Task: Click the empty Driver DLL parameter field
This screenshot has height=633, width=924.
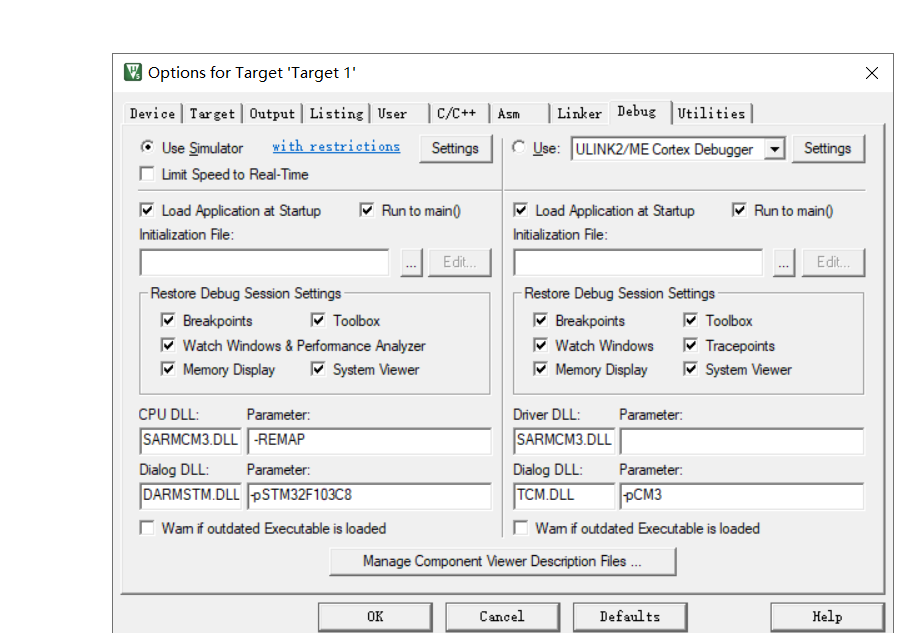Action: pos(742,441)
